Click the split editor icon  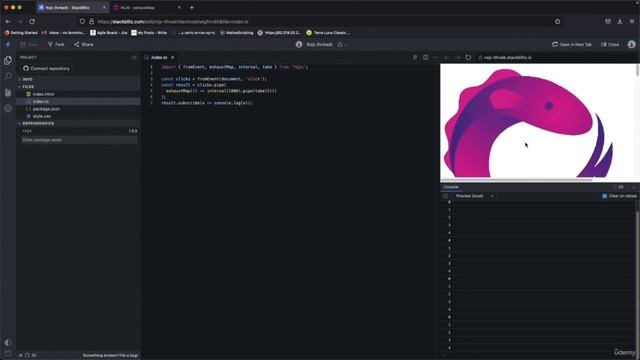[x=425, y=58]
